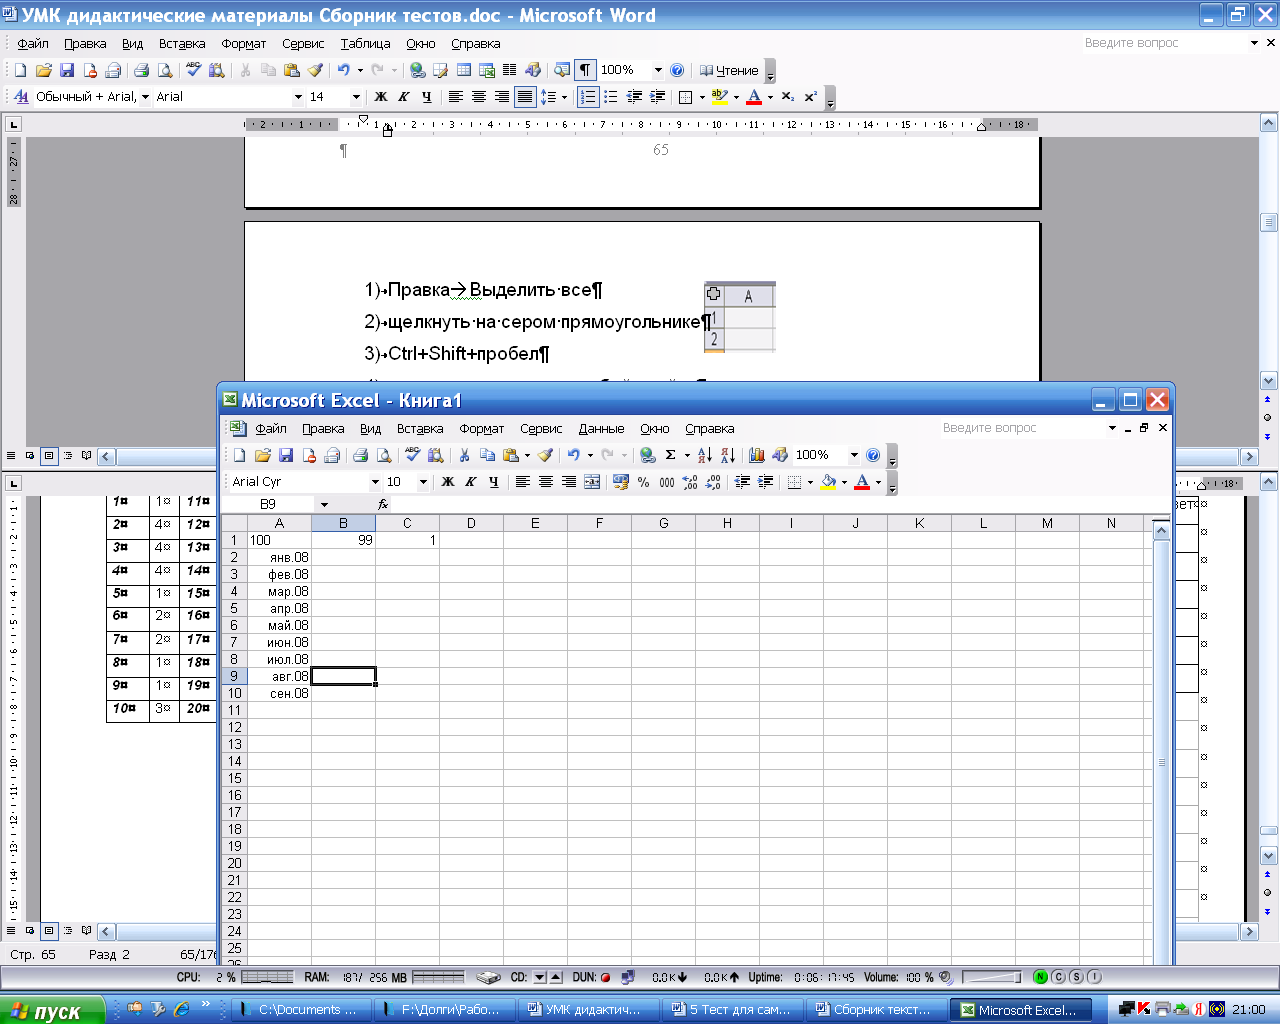Open Word style dropdown showing Обычный + Arial
1280x1024 pixels.
pyautogui.click(x=145, y=97)
